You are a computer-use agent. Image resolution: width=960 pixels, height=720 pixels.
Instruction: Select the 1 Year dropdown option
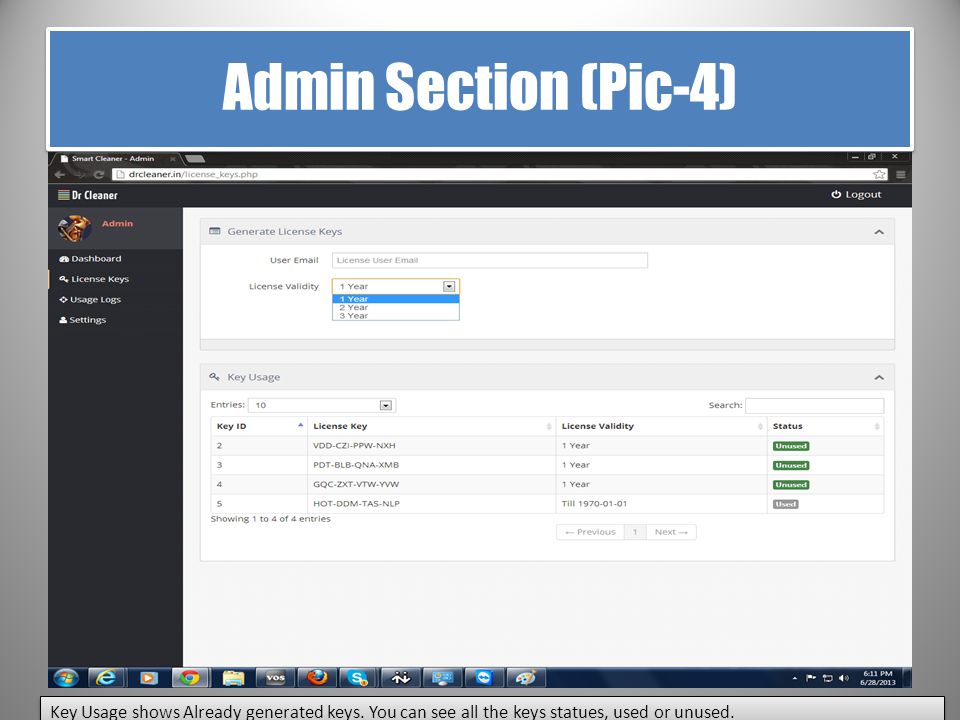coord(396,299)
